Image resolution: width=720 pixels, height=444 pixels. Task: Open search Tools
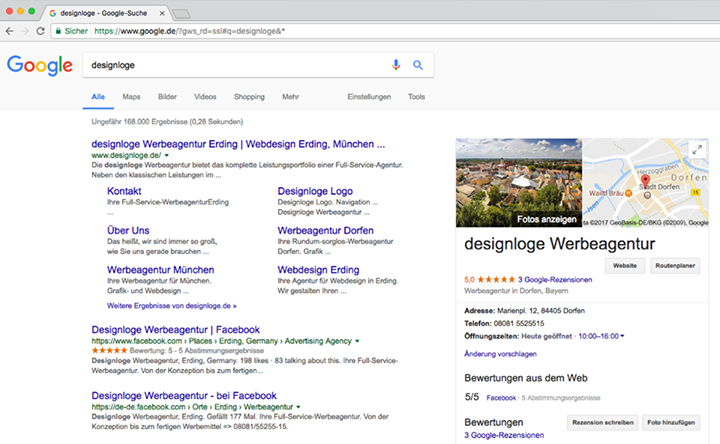tap(416, 97)
